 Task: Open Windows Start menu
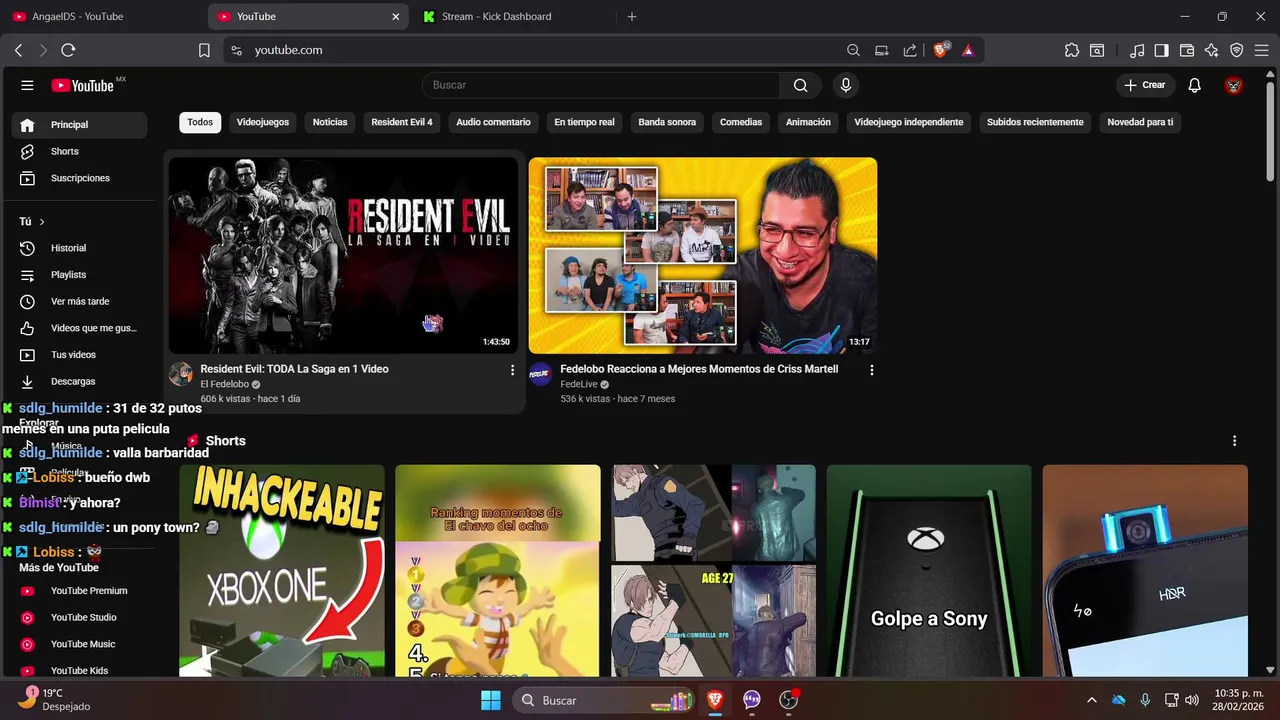click(491, 700)
